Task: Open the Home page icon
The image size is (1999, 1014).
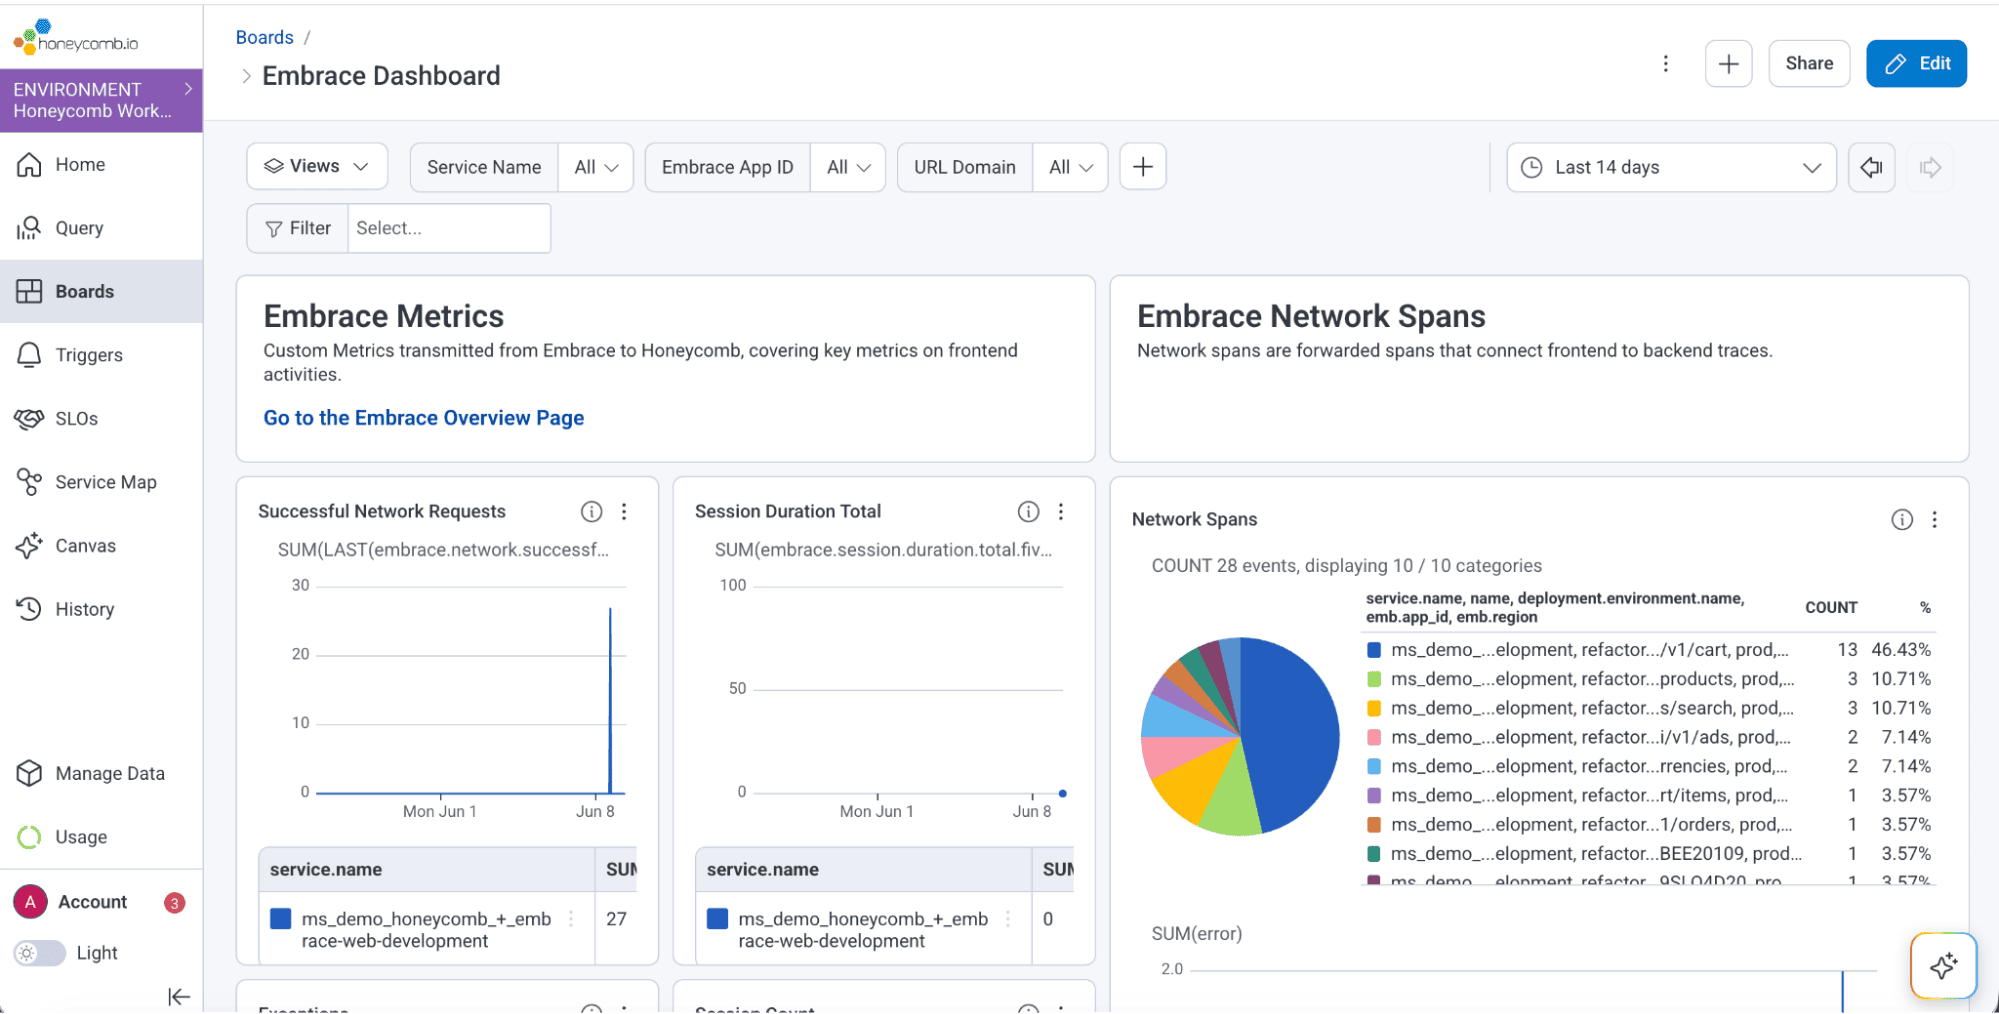Action: [29, 165]
